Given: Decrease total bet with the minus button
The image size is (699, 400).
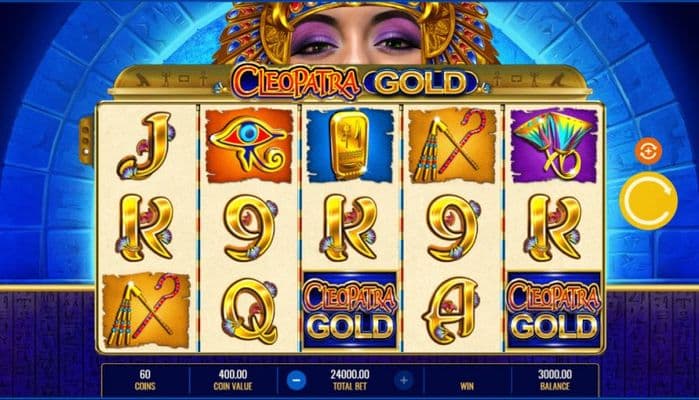Looking at the screenshot, I should click(296, 380).
